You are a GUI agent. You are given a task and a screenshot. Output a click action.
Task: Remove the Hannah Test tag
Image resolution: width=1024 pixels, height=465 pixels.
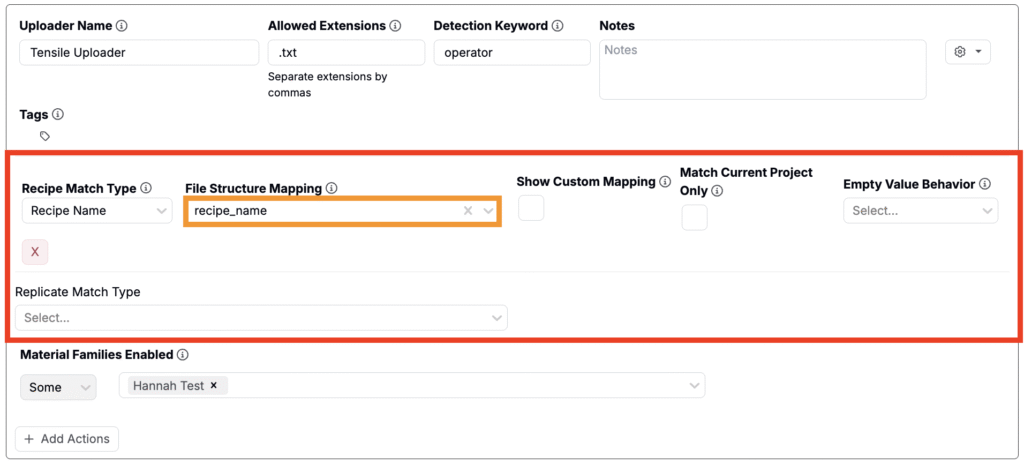(x=214, y=385)
